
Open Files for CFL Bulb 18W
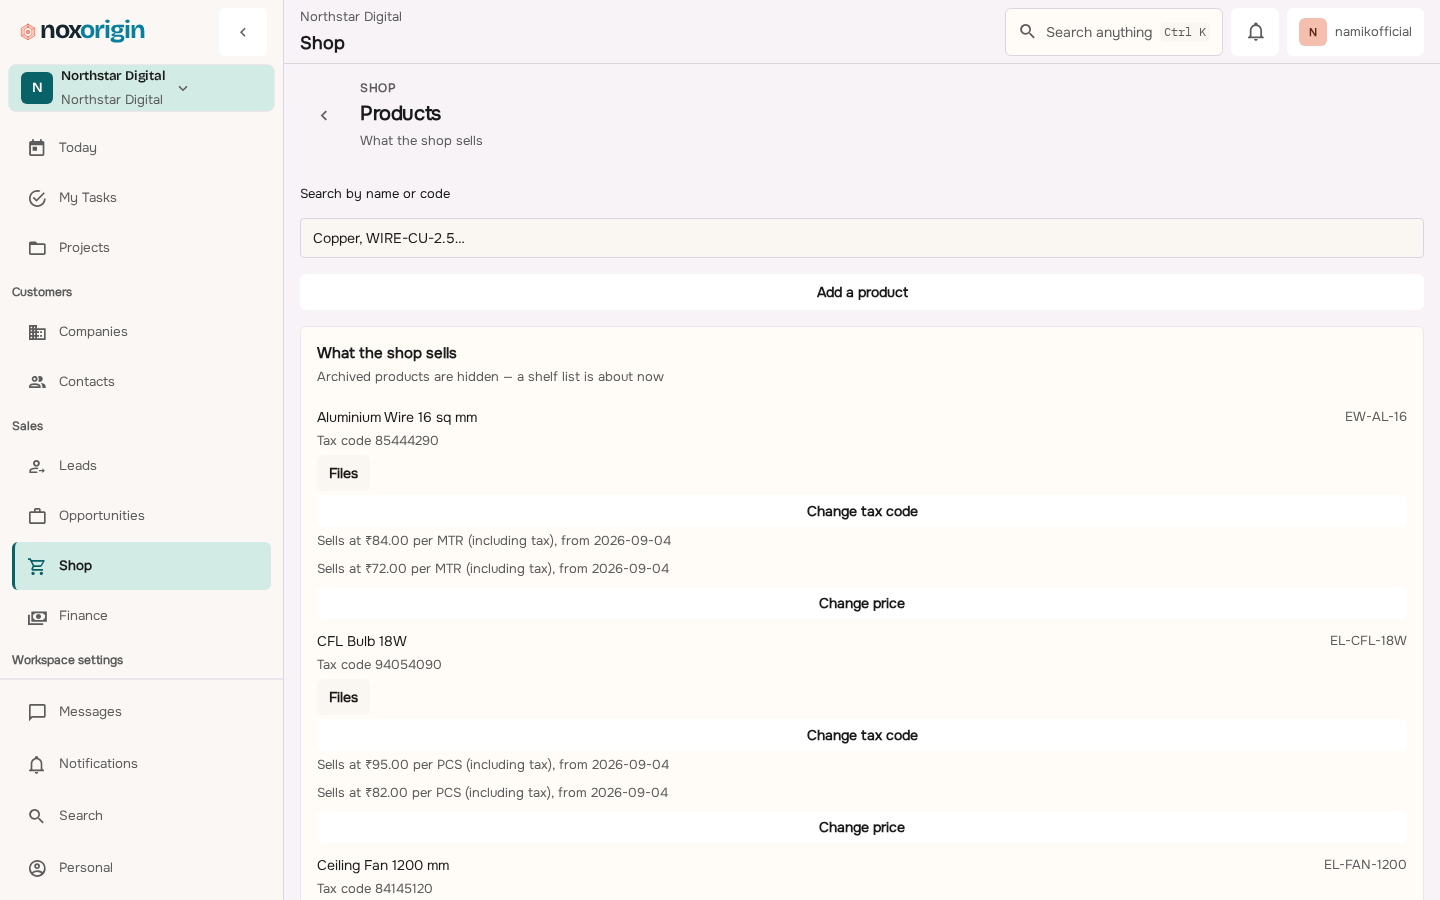(x=343, y=697)
